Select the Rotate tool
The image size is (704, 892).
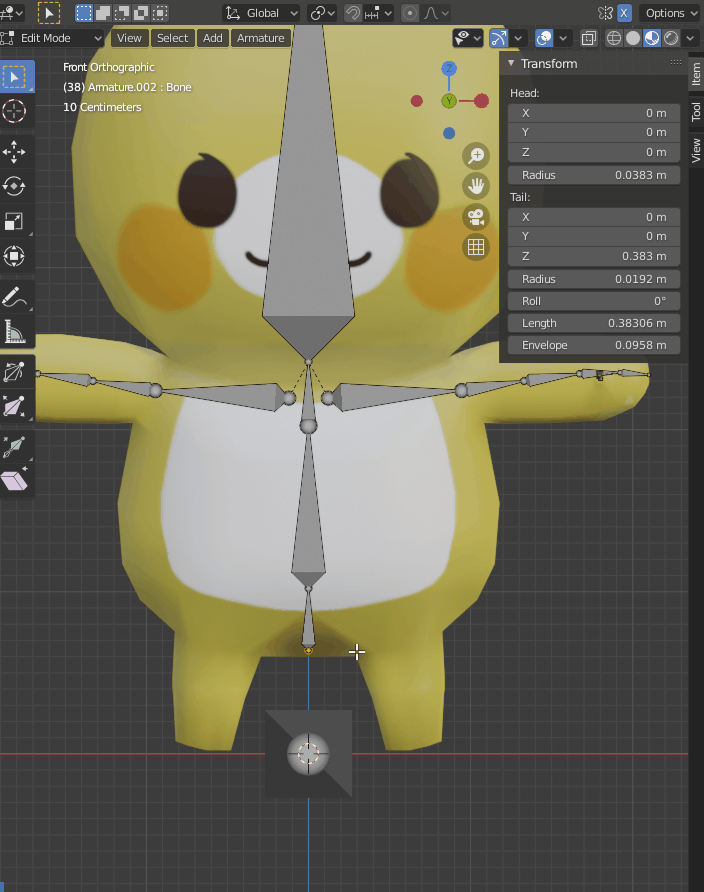[x=15, y=187]
